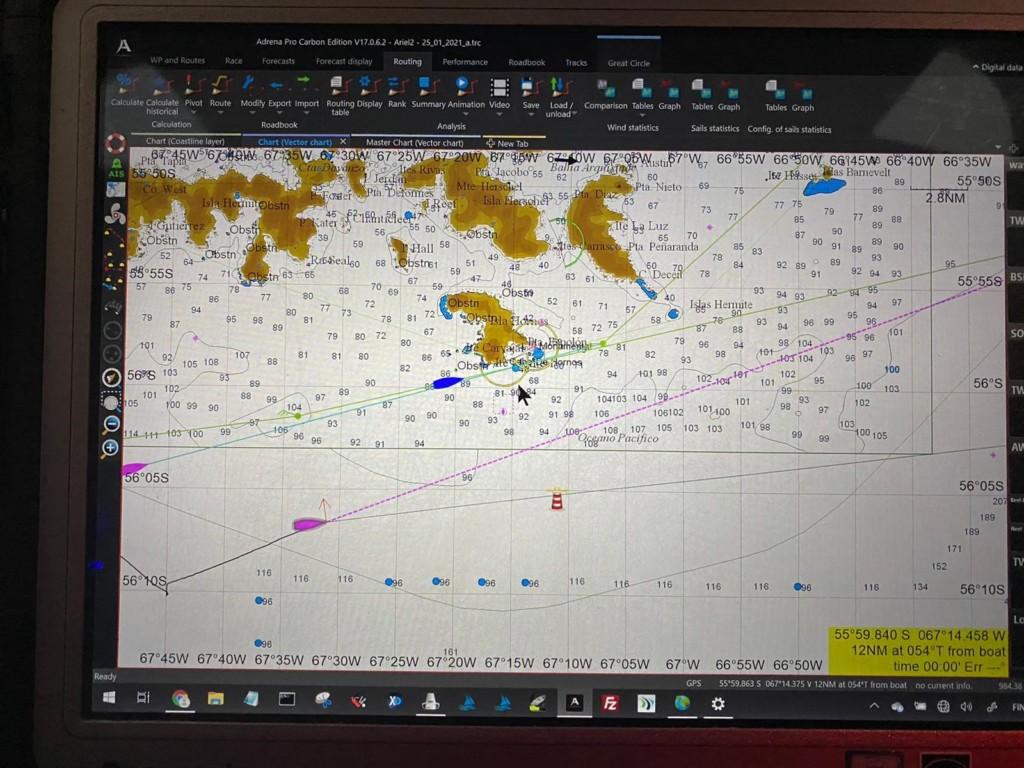The width and height of the screenshot is (1024, 768).
Task: Open Graph under Config. of sails statistics
Action: click(803, 98)
